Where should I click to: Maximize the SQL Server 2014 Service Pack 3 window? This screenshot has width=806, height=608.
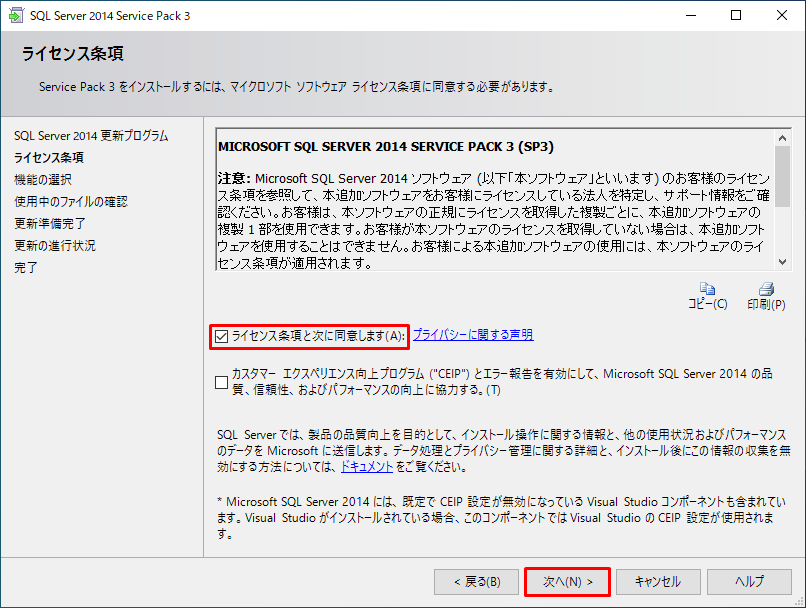click(736, 15)
